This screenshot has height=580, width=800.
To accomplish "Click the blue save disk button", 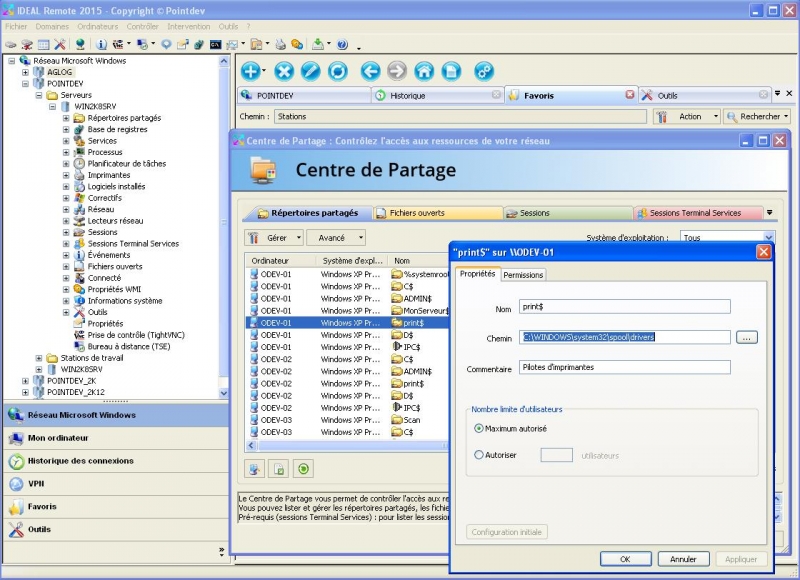I will click(x=451, y=71).
